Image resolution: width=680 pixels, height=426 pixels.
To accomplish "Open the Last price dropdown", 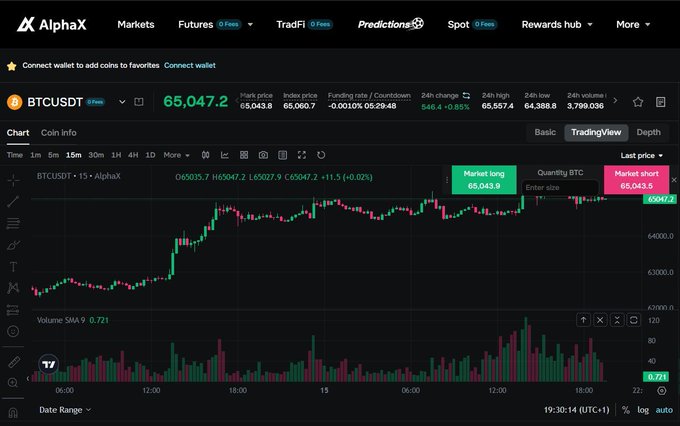I will [641, 155].
